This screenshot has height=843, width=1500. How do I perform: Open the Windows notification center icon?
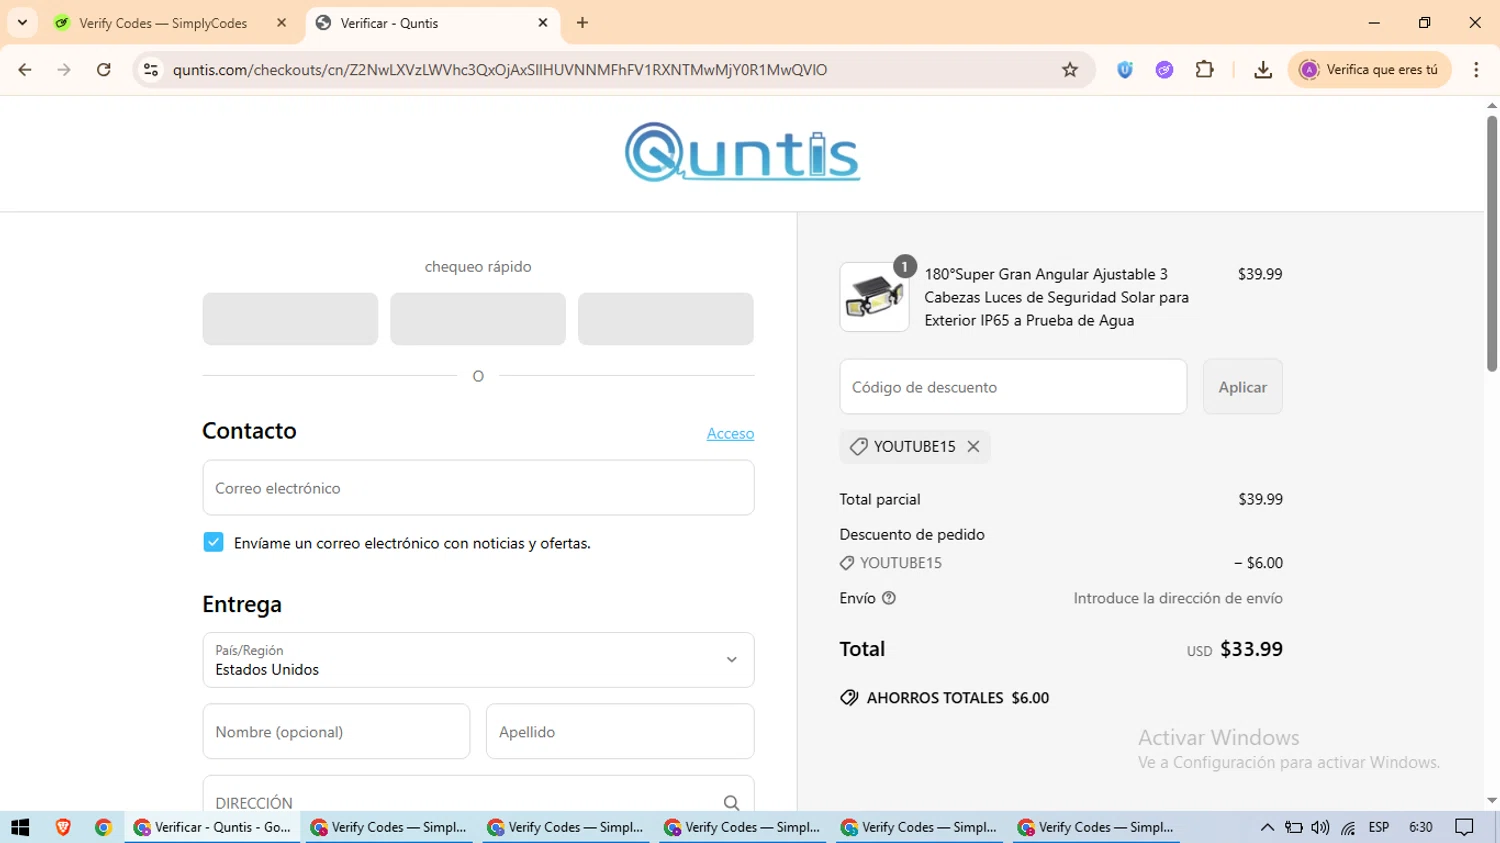tap(1465, 827)
